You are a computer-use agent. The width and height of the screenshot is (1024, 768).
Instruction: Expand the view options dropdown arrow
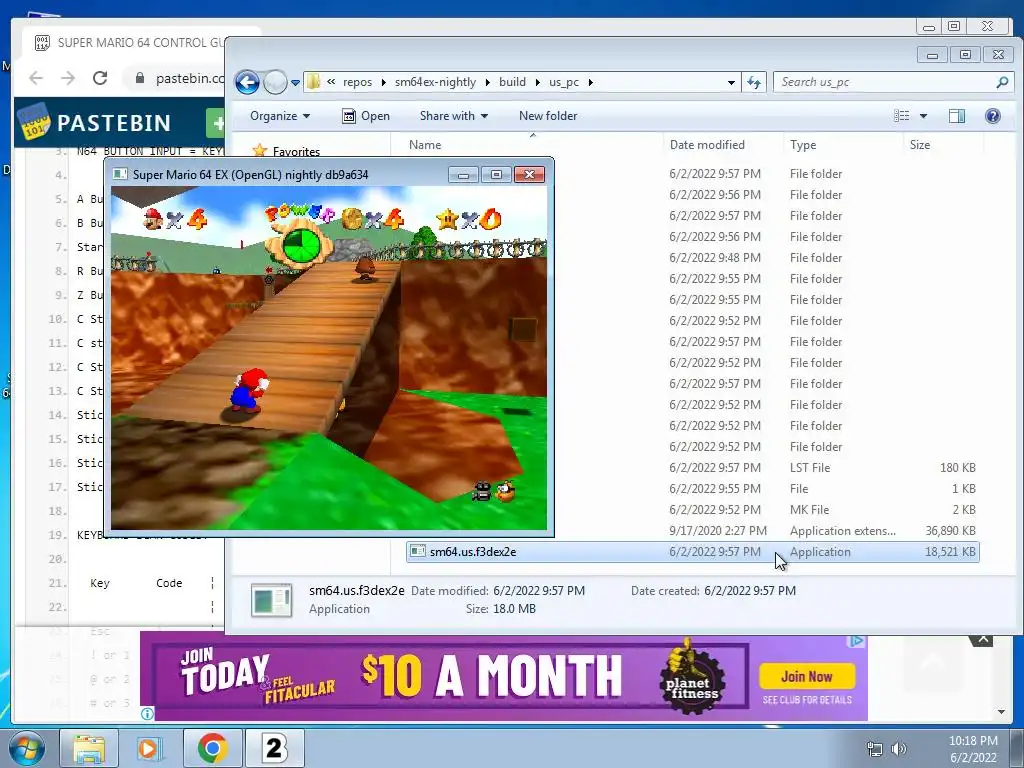point(923,116)
